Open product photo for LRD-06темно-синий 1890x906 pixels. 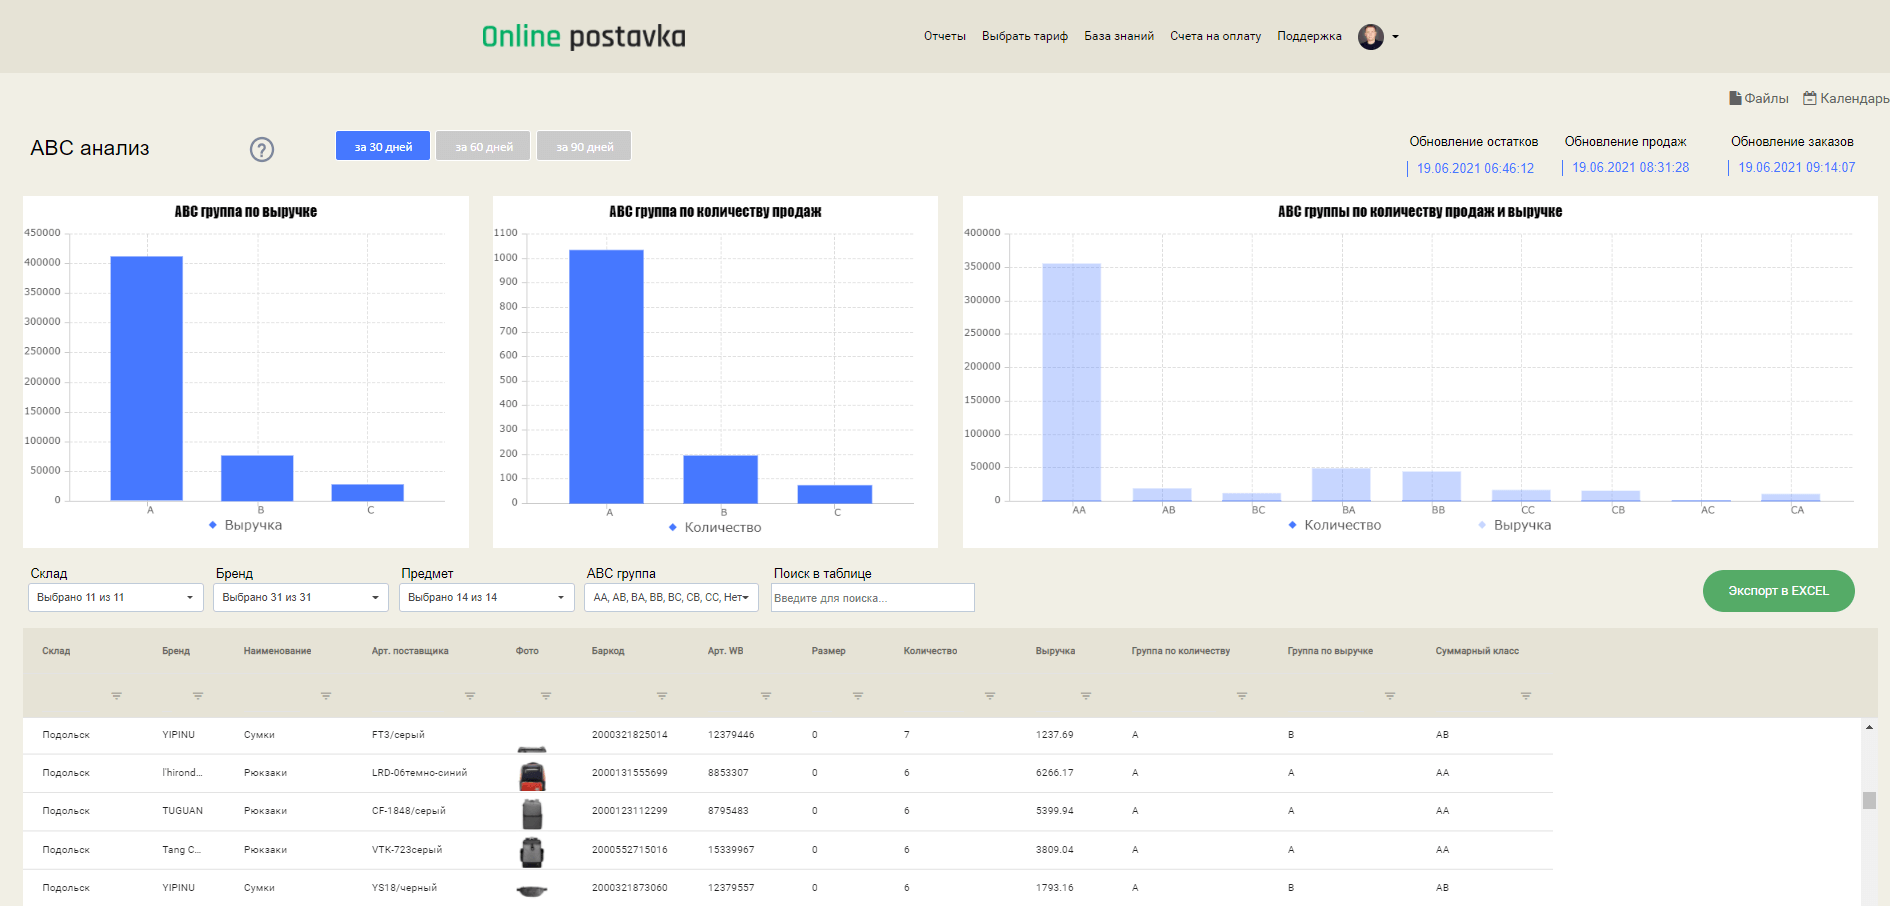[532, 776]
